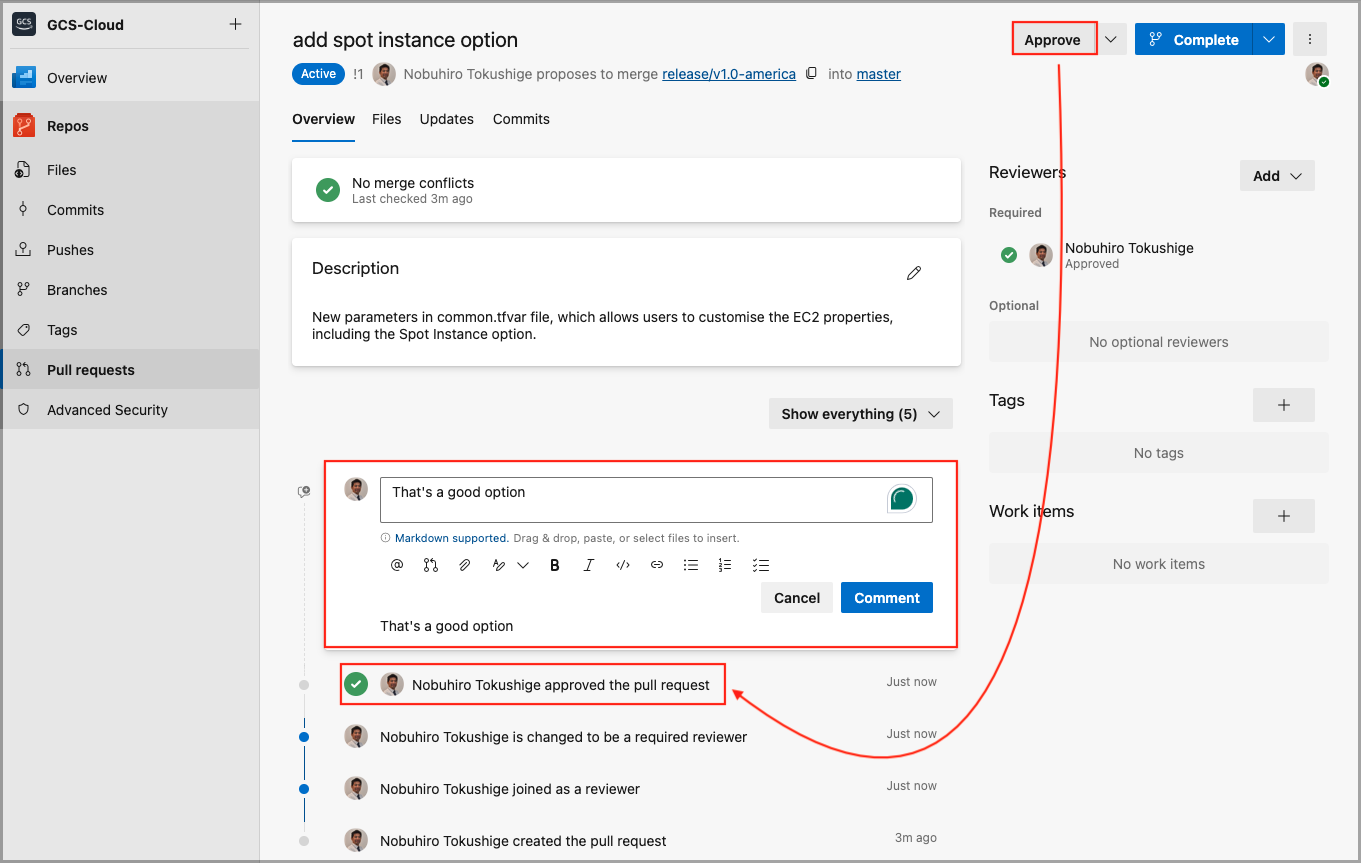Screen dimensions: 1361x863
Task: Insert code block using the code icon
Action: pos(623,565)
